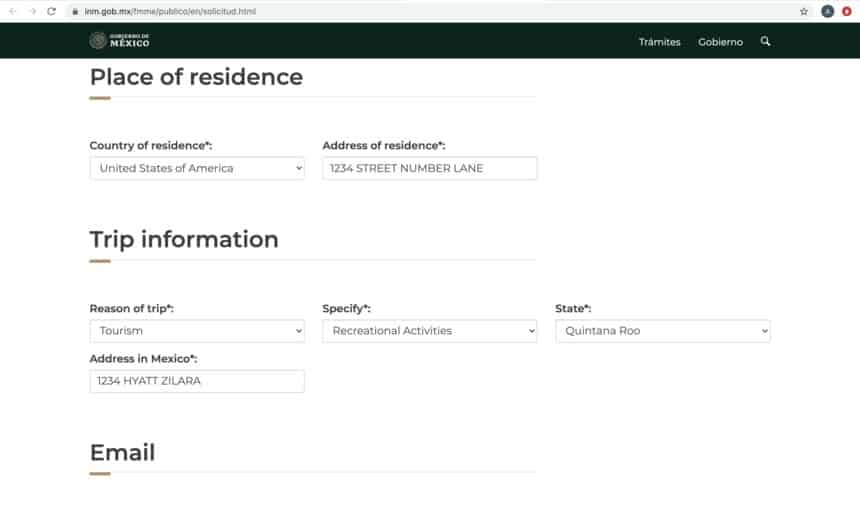Click the Email heading

pos(122,453)
